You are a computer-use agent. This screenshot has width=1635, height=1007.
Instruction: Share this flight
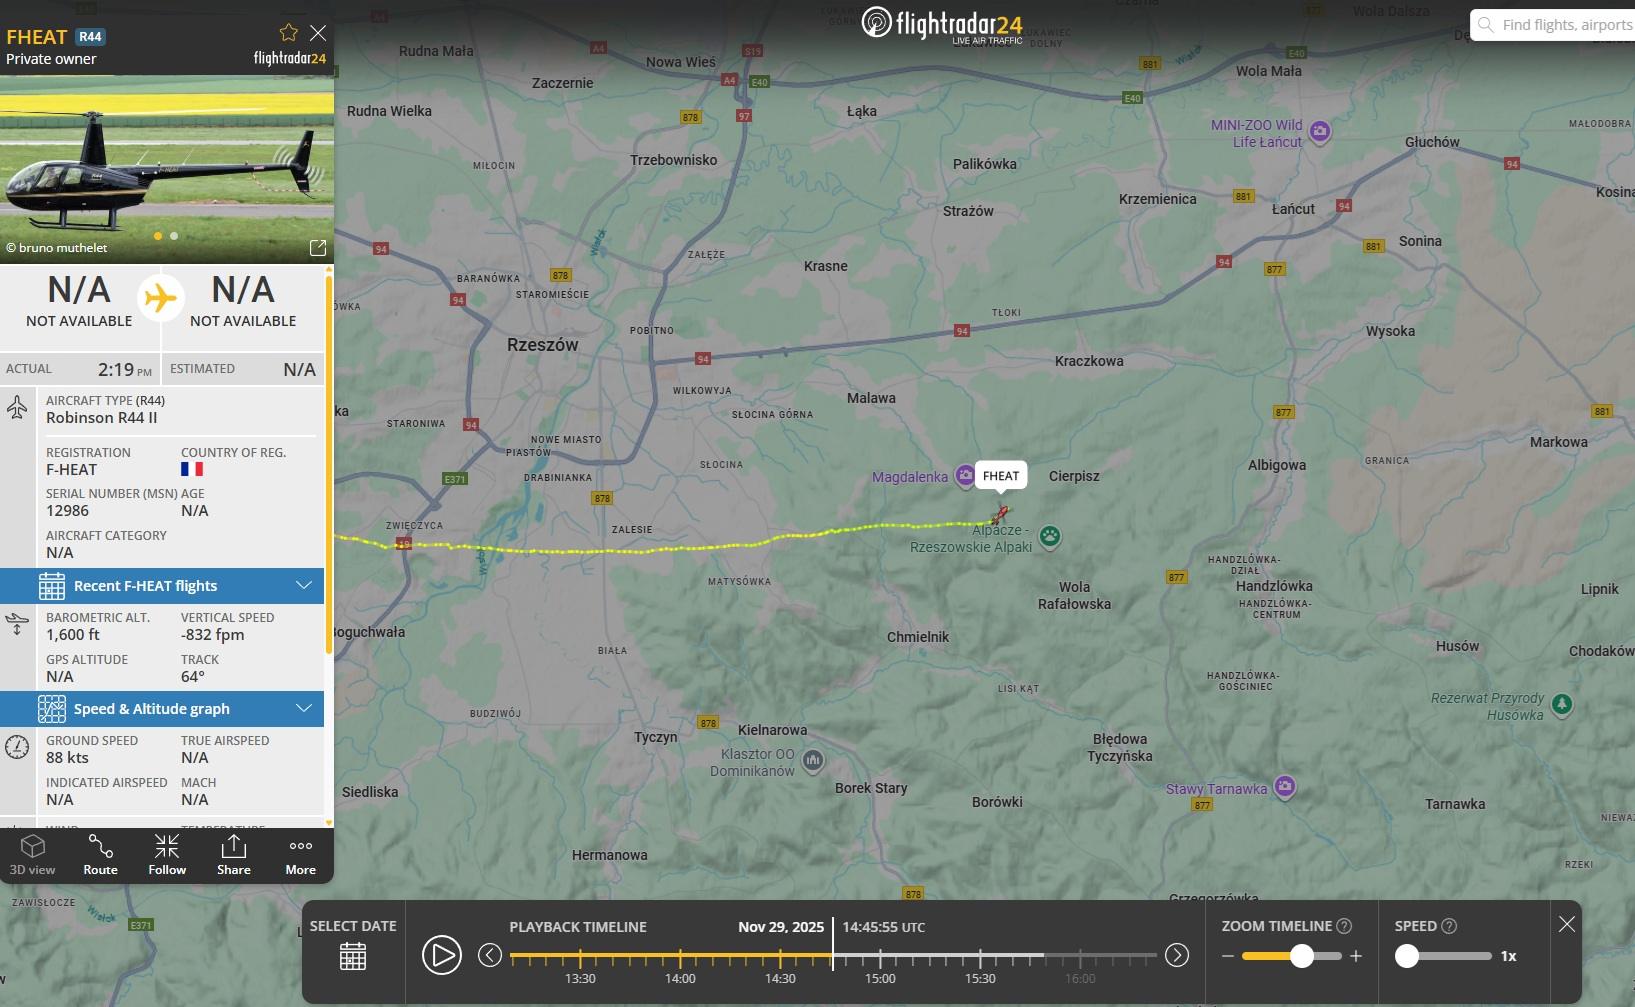tap(234, 855)
